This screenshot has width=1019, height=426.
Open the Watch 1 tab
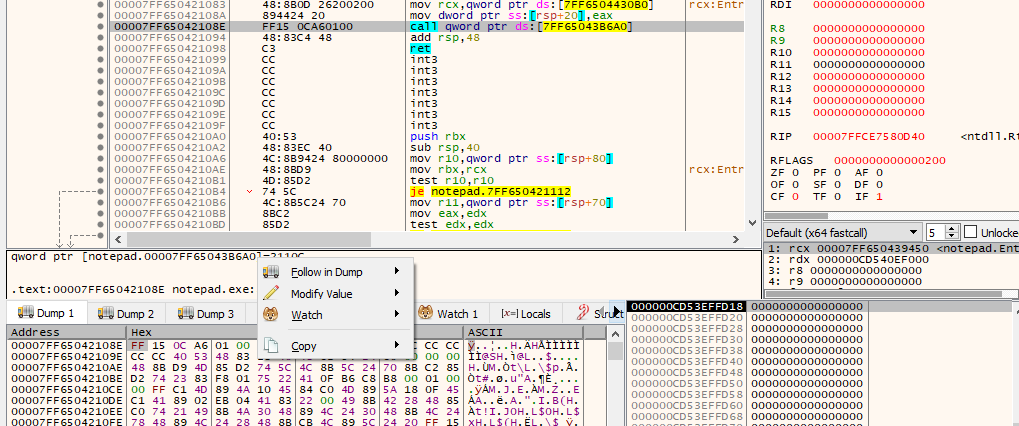[x=448, y=314]
